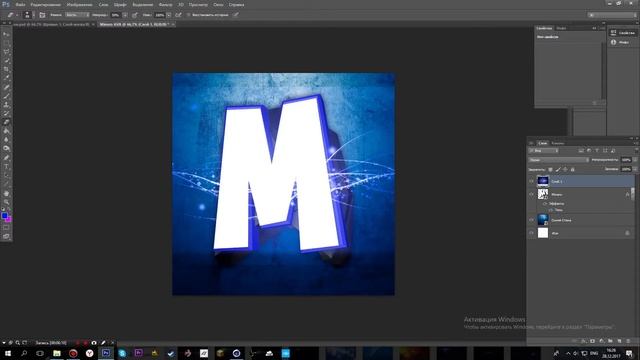Image resolution: width=640 pixels, height=360 pixels.
Task: Select the Eyedropper tool
Action: tap(6, 78)
